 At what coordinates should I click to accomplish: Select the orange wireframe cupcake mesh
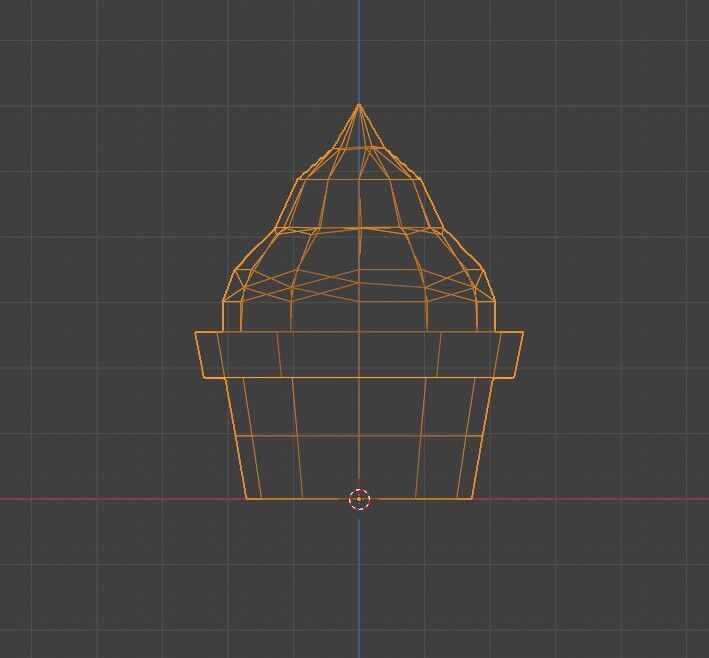tap(359, 302)
